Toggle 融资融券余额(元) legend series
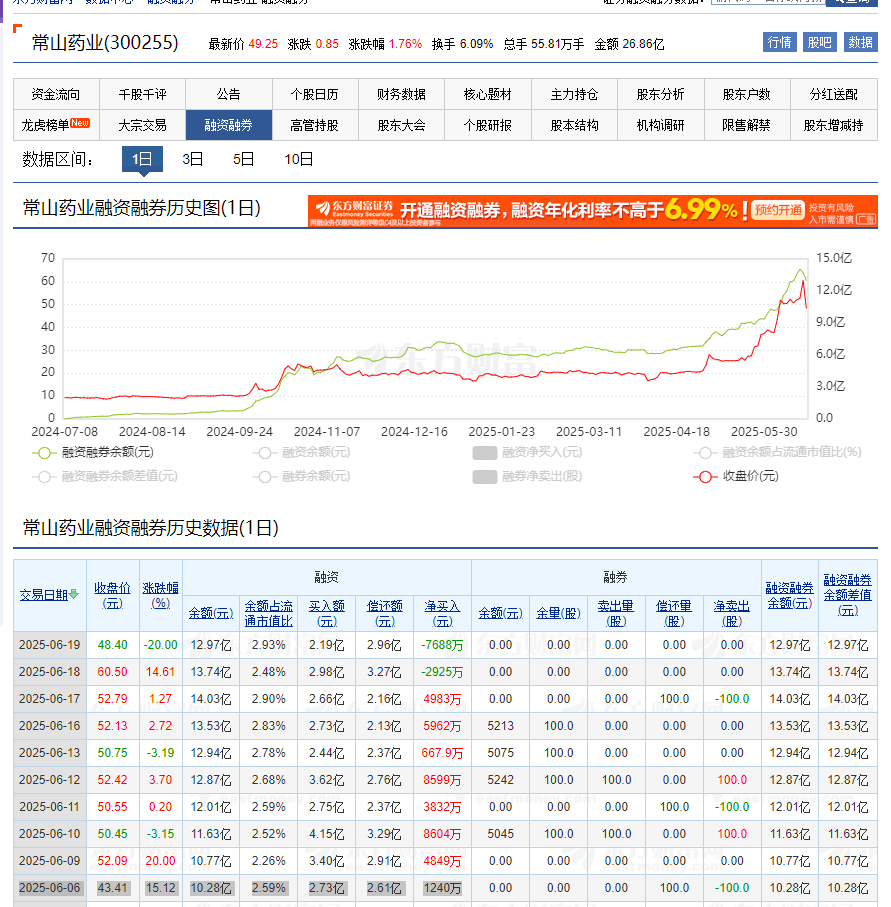This screenshot has height=907, width=891. click(x=93, y=452)
